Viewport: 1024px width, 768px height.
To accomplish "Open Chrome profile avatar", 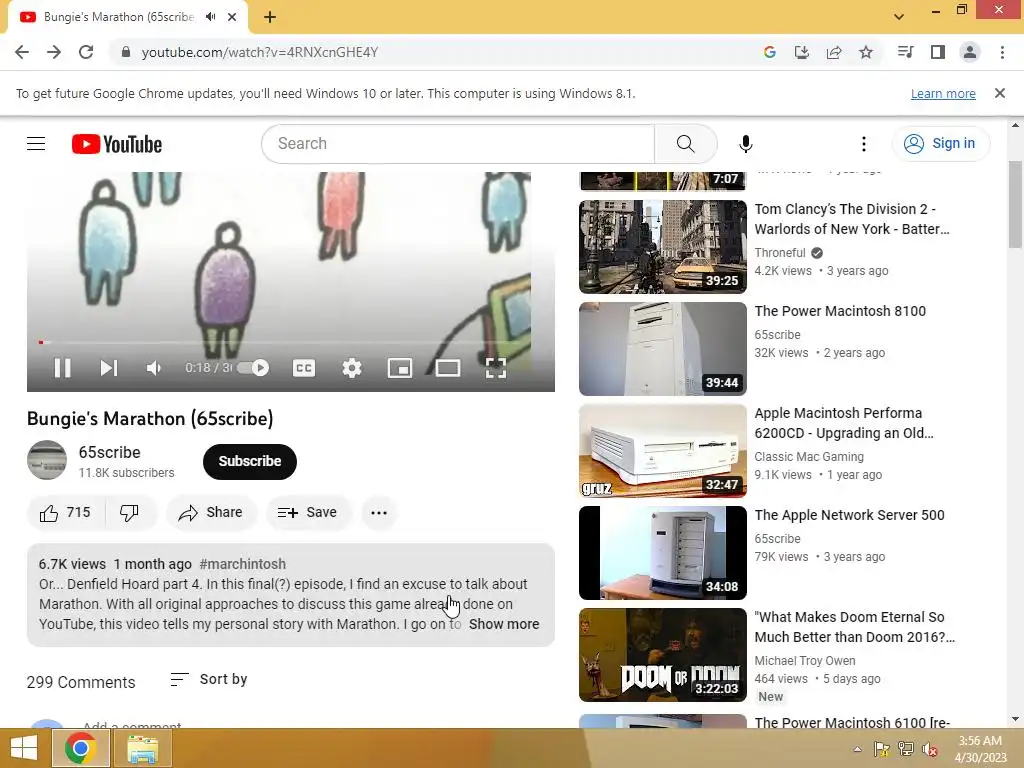I will tap(970, 52).
